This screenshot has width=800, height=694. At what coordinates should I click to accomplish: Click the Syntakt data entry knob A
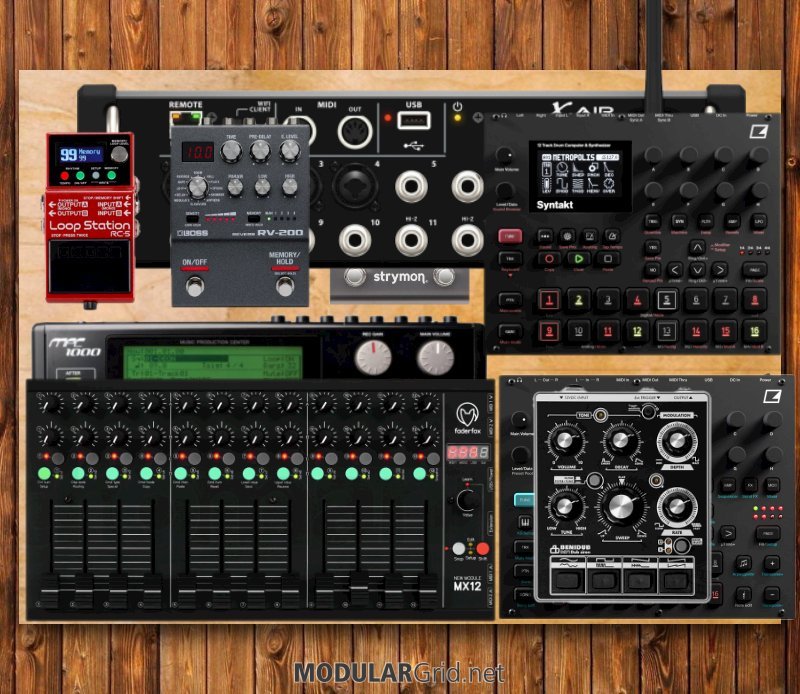pos(653,155)
